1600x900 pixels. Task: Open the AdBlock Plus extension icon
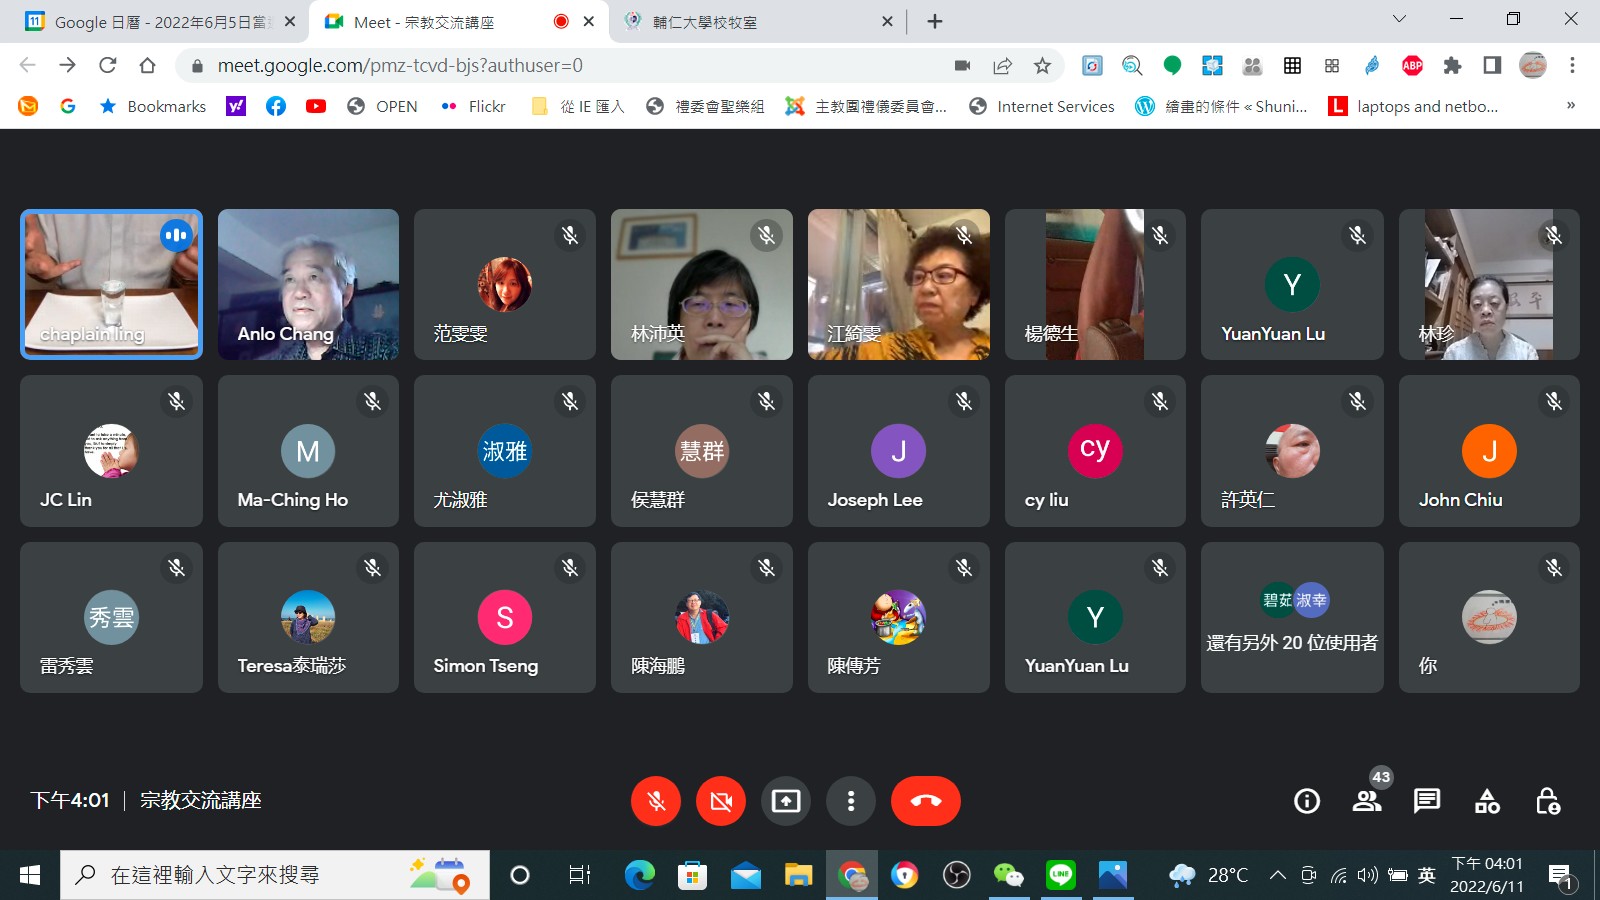point(1412,66)
